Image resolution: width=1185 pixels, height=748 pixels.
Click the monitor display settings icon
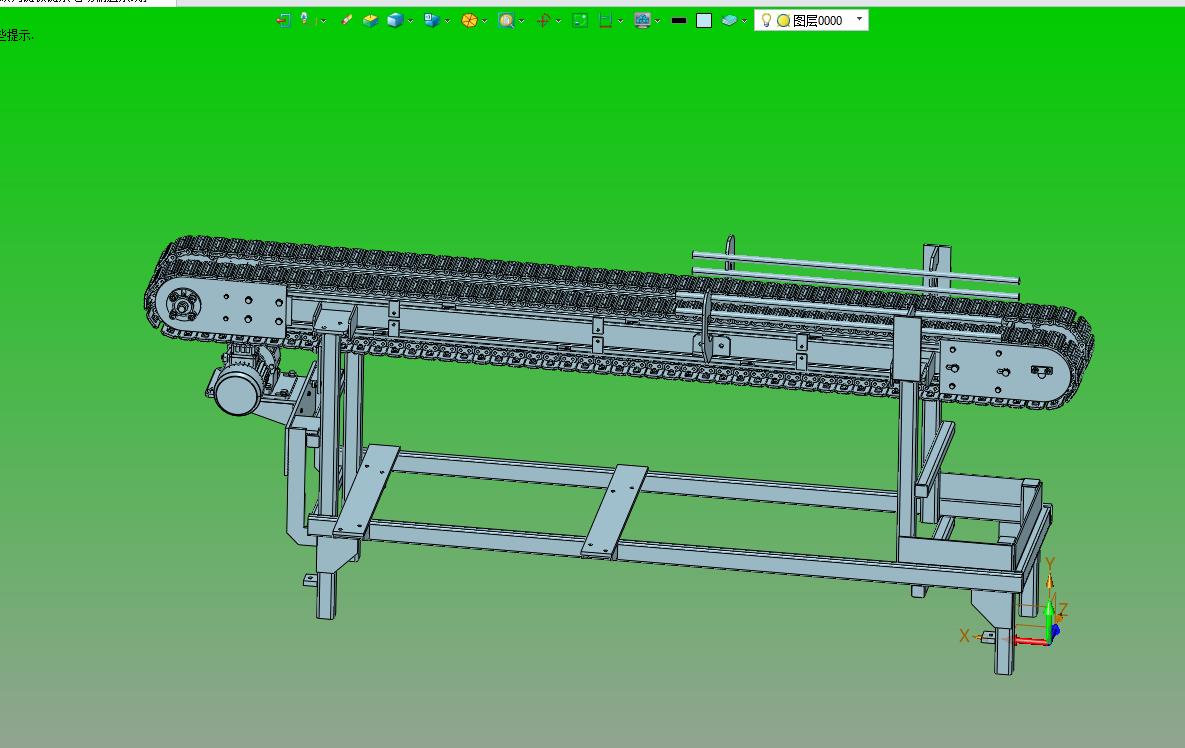coord(642,20)
